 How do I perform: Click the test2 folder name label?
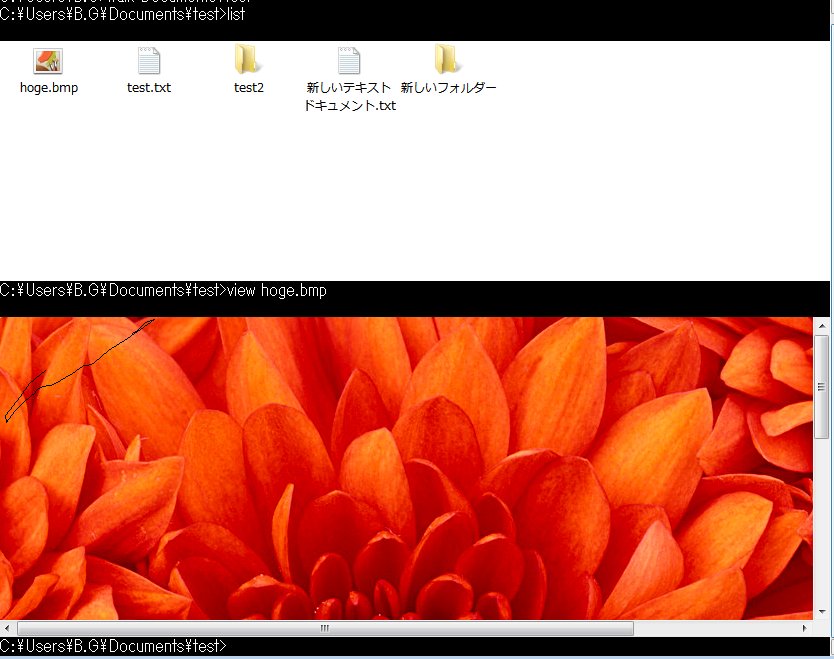tap(249, 88)
